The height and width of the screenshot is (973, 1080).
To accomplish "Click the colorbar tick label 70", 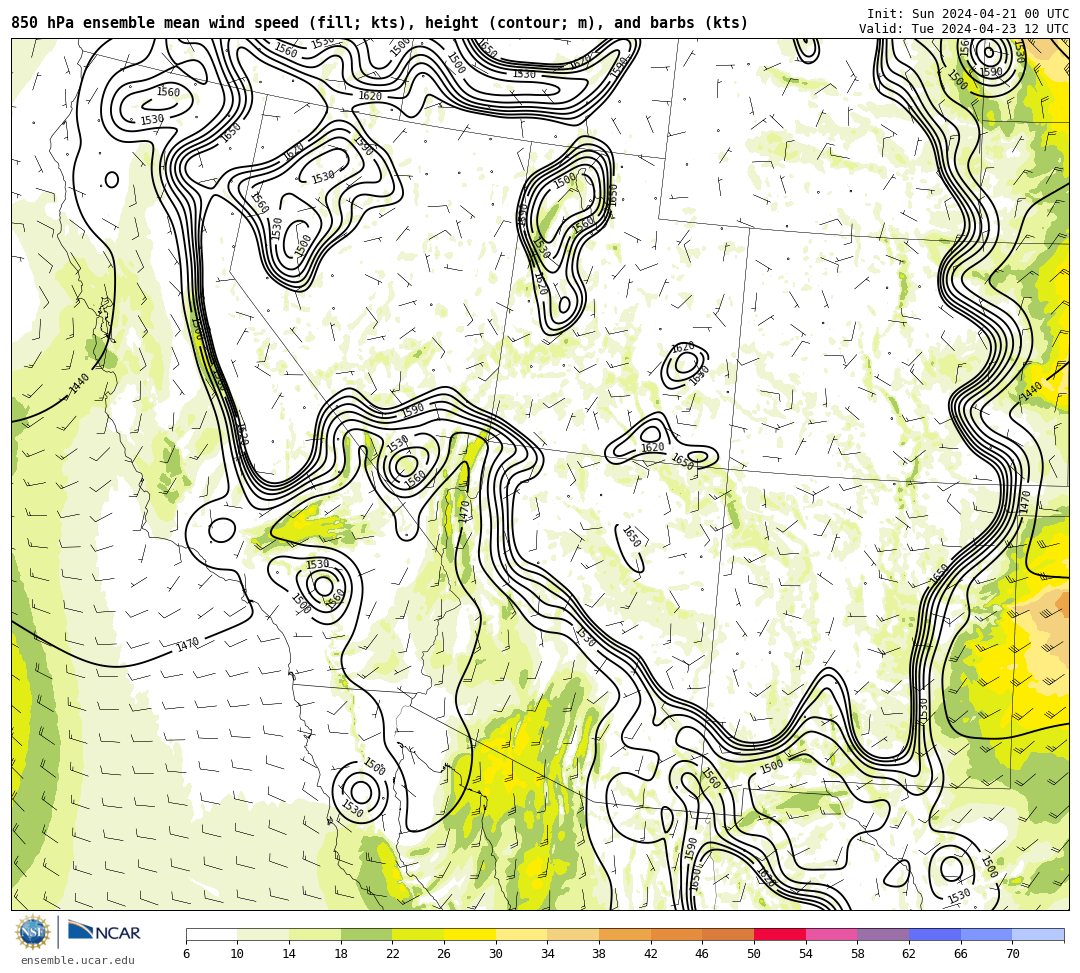I will coord(1012,954).
